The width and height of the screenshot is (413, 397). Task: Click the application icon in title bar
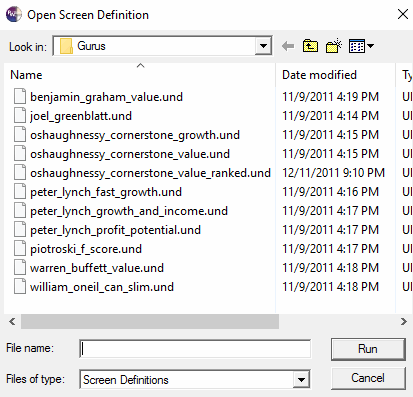[x=14, y=14]
